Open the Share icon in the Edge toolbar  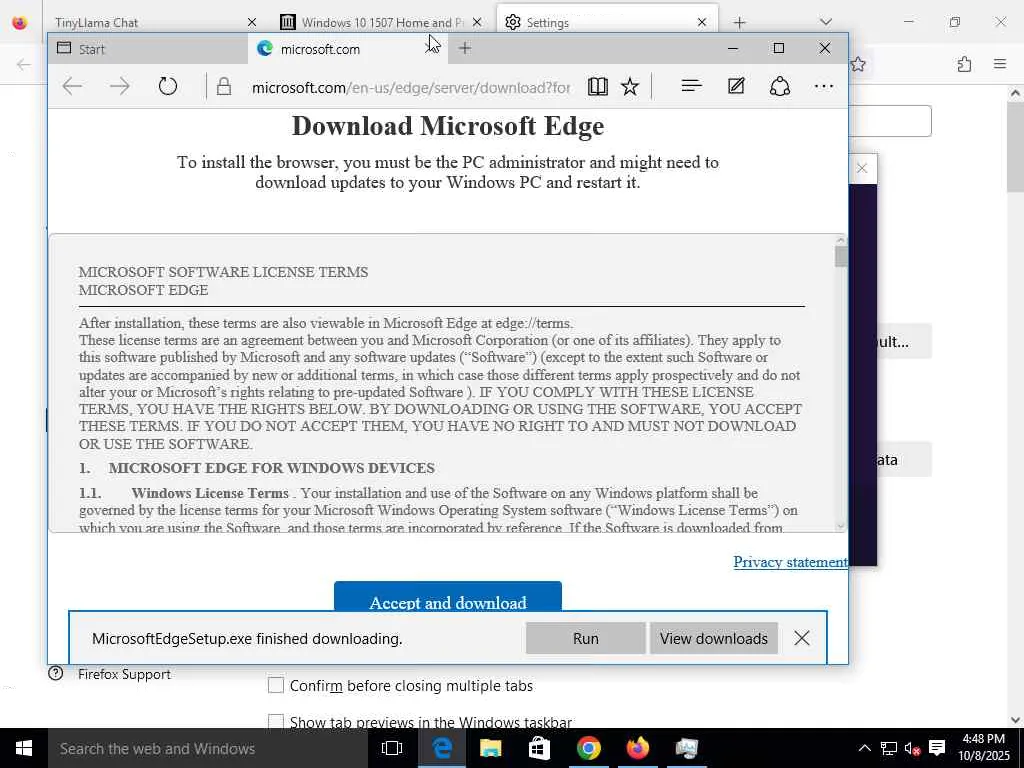pyautogui.click(x=780, y=86)
